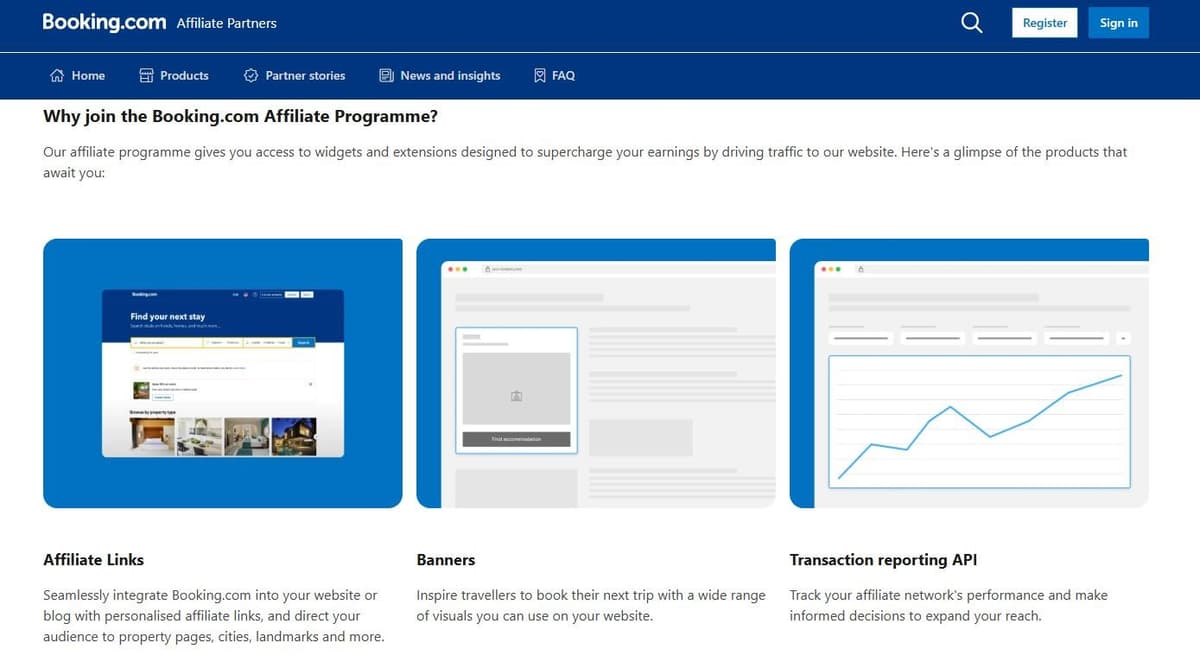The image size is (1200, 657).
Task: Click the Booking.com logo
Action: click(104, 22)
